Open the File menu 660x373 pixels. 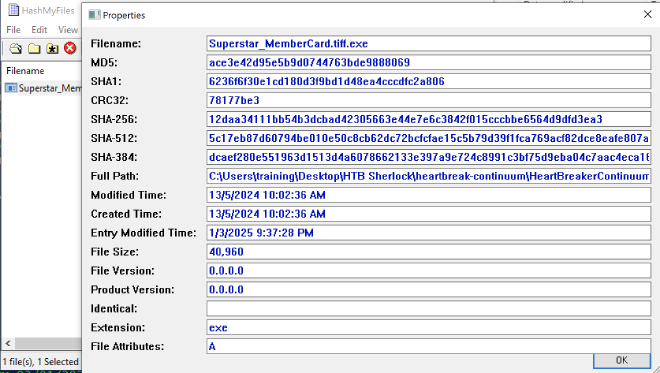(x=13, y=29)
